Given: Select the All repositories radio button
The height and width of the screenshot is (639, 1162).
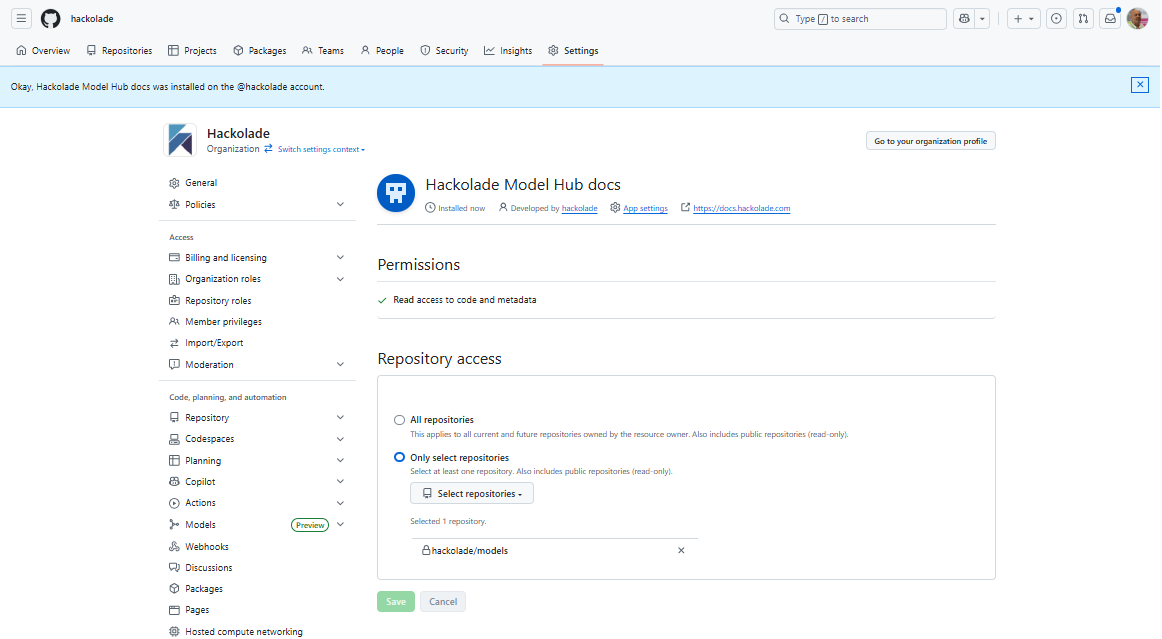Looking at the screenshot, I should (400, 420).
